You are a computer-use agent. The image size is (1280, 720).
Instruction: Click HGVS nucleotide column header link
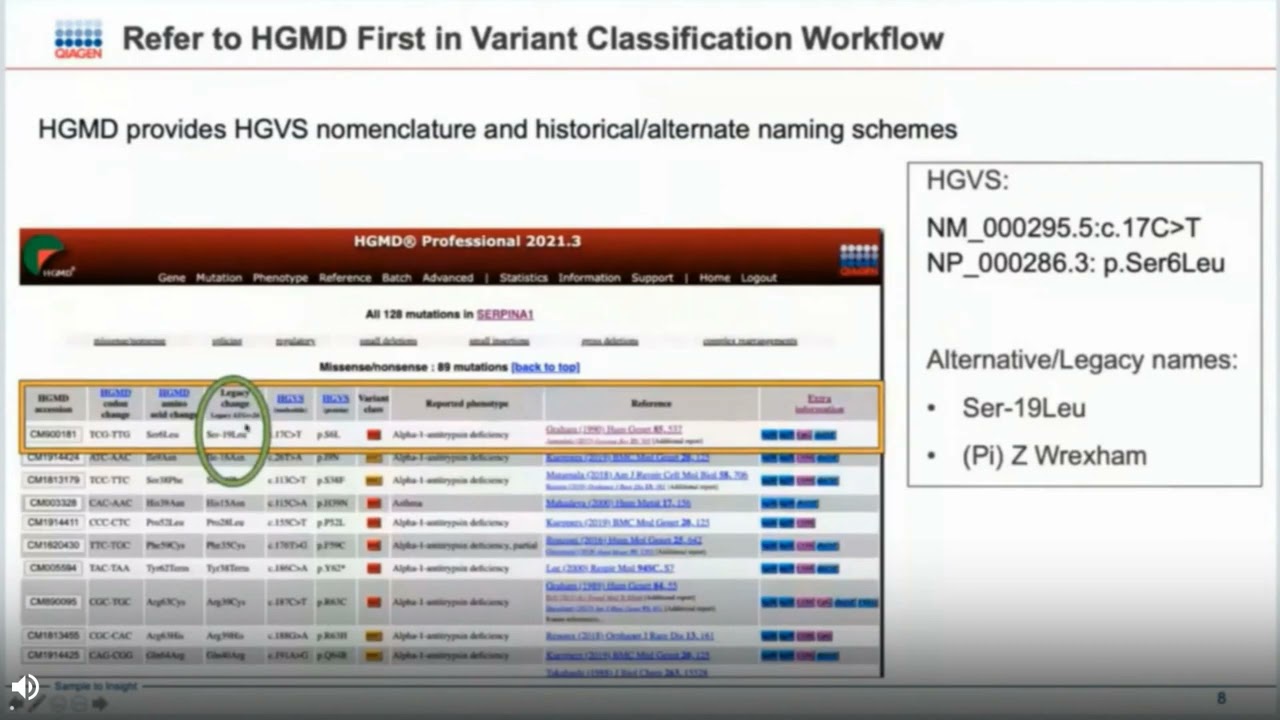[290, 397]
